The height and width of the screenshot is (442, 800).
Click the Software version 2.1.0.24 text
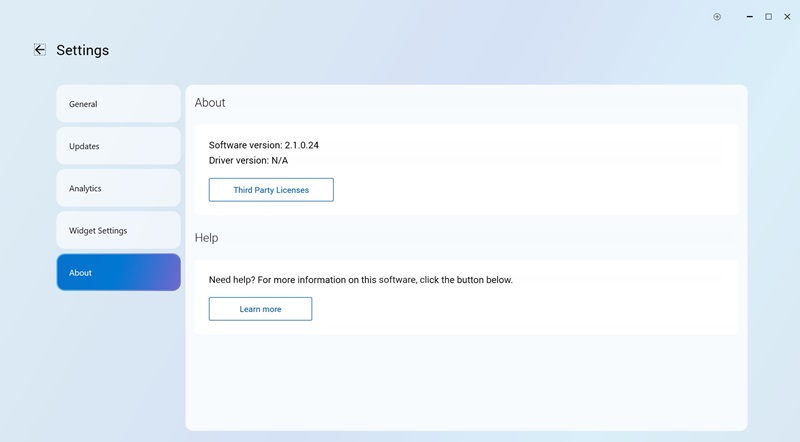[264, 145]
